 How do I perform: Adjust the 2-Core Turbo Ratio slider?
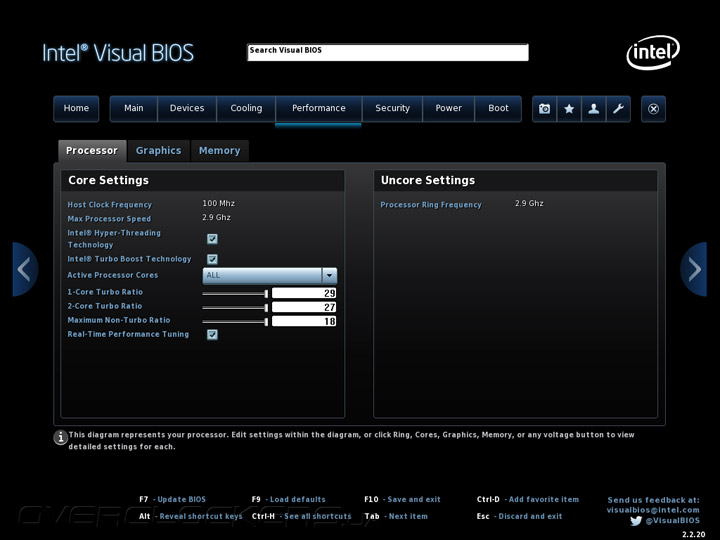[235, 307]
